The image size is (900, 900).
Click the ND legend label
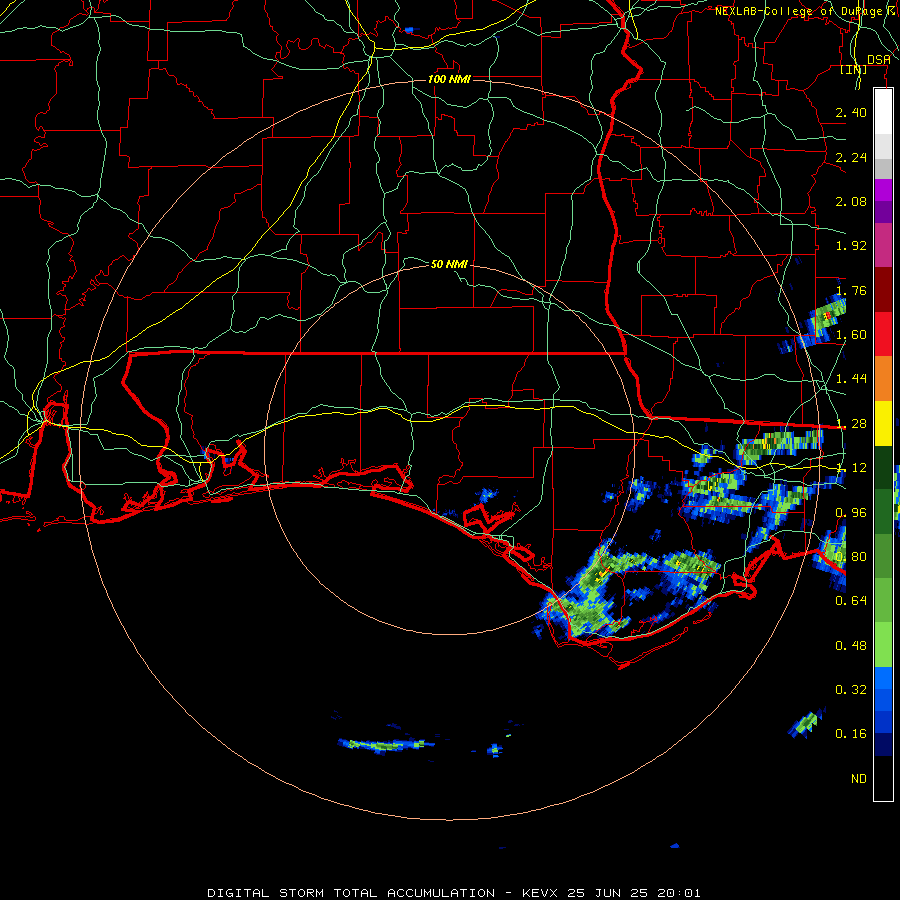coord(859,779)
